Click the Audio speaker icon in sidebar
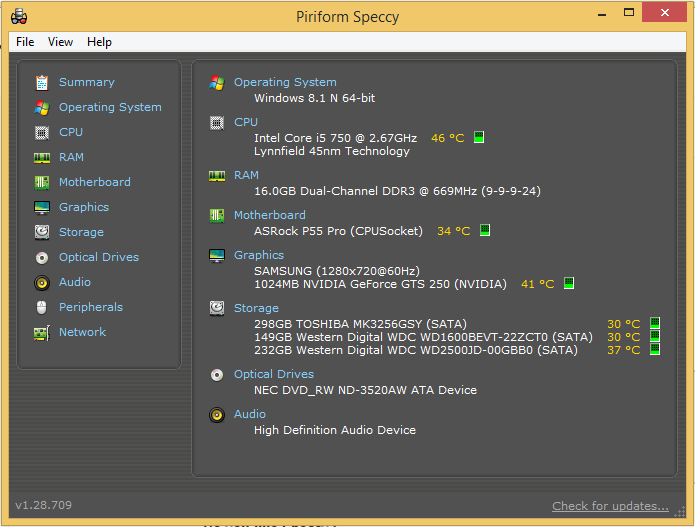 tap(42, 283)
